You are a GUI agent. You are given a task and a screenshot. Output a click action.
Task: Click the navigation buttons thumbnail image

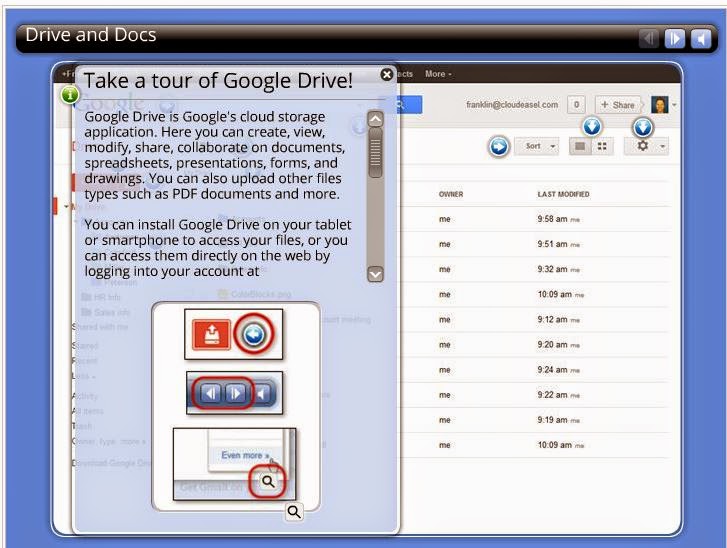234,393
